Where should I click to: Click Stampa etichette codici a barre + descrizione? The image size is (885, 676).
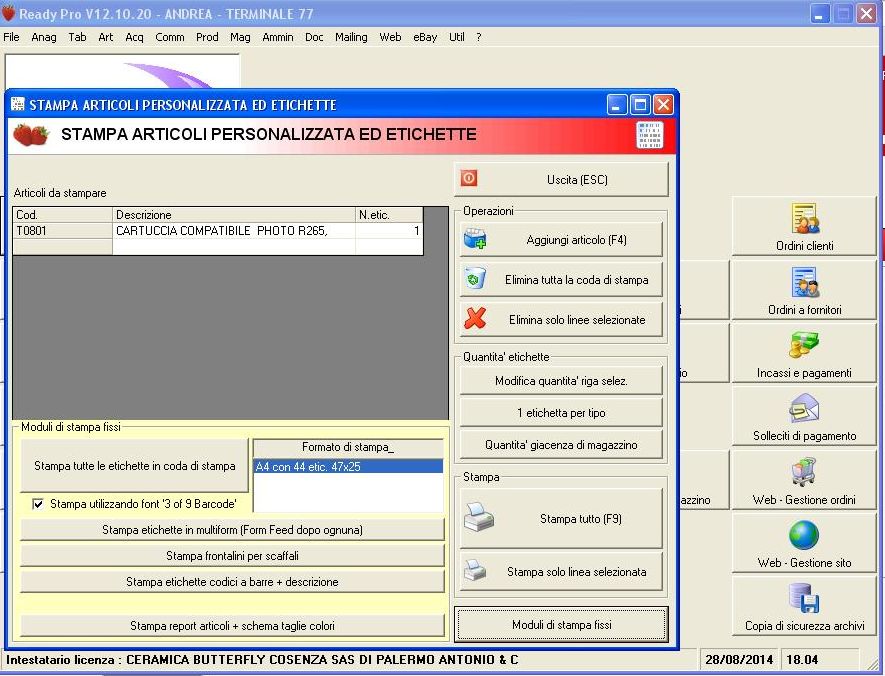[x=232, y=582]
